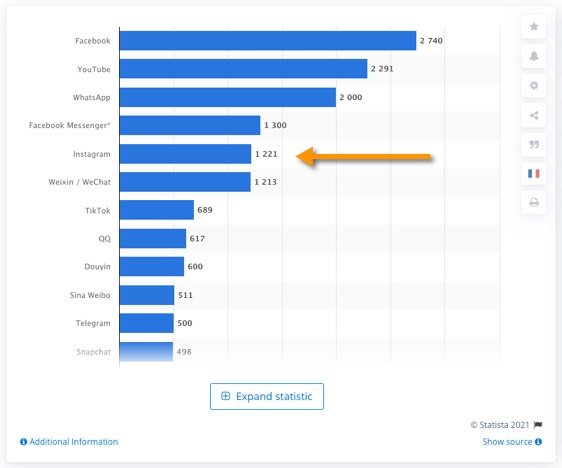The image size is (562, 468).
Task: Click the flag icon beside Statista 2021
Action: [x=538, y=425]
